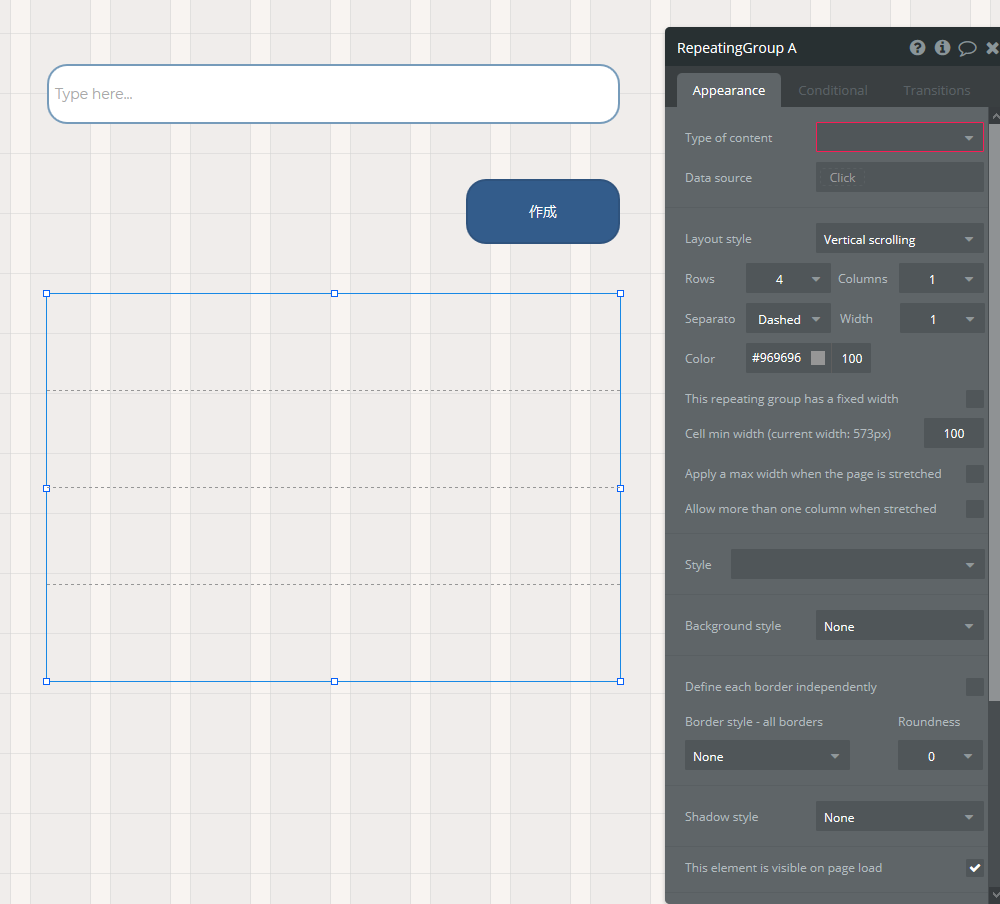Open the help question mark icon
Viewport: 1000px width, 904px height.
(x=917, y=48)
